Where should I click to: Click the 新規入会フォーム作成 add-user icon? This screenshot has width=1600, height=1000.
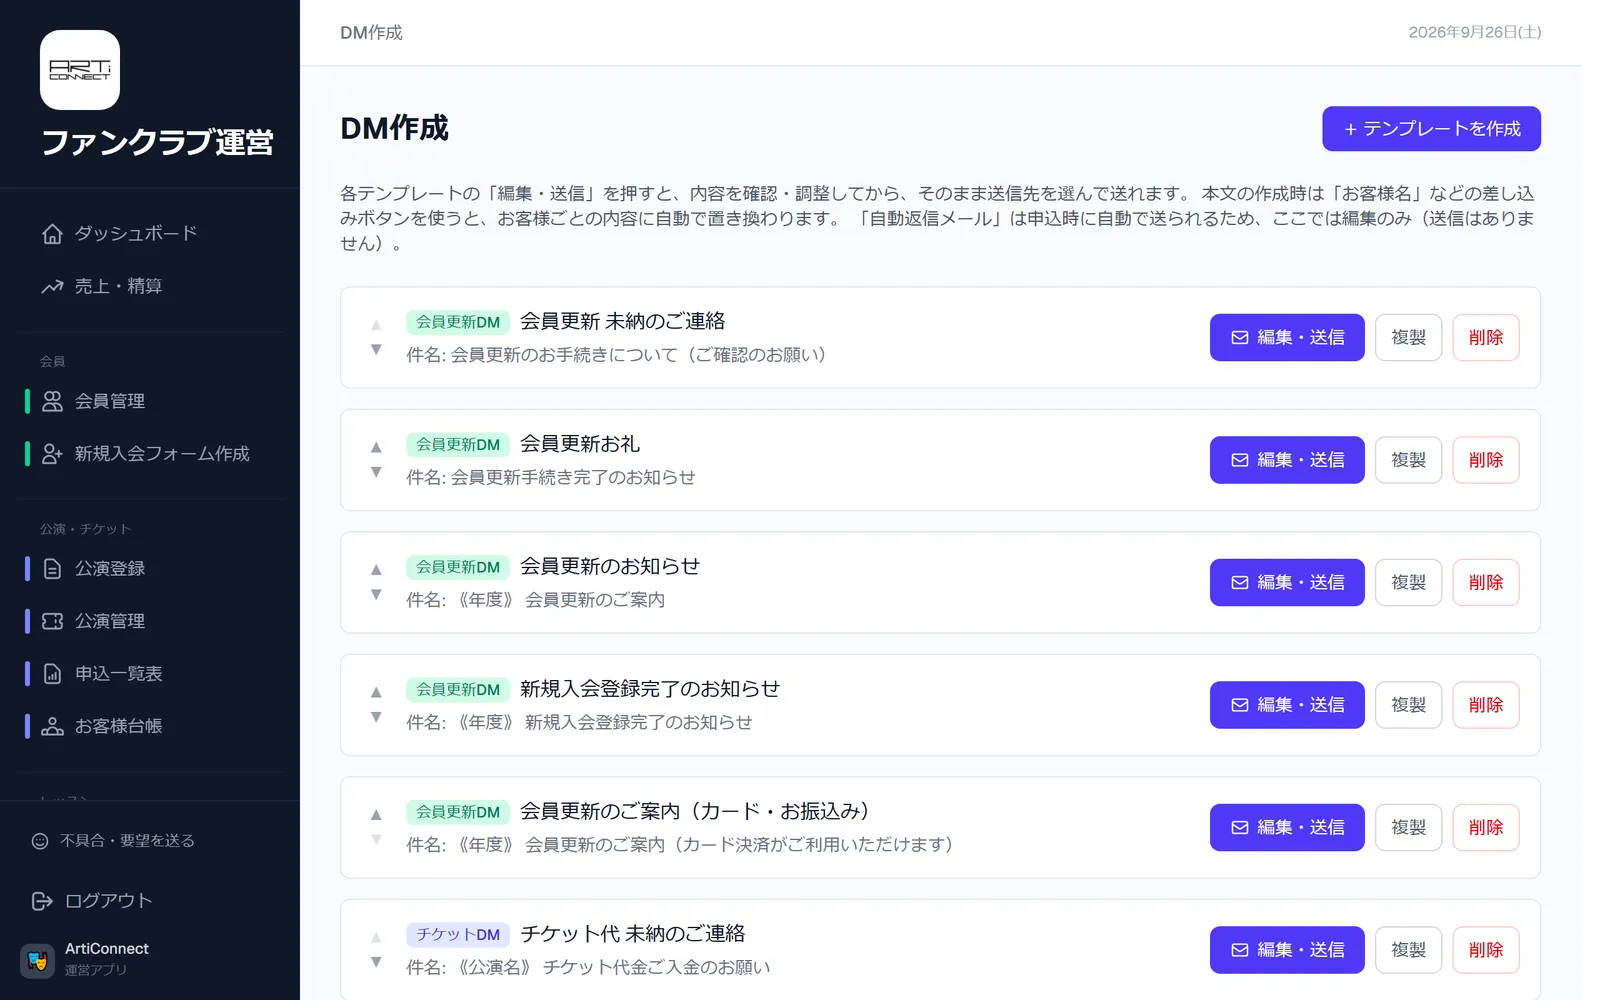point(52,454)
